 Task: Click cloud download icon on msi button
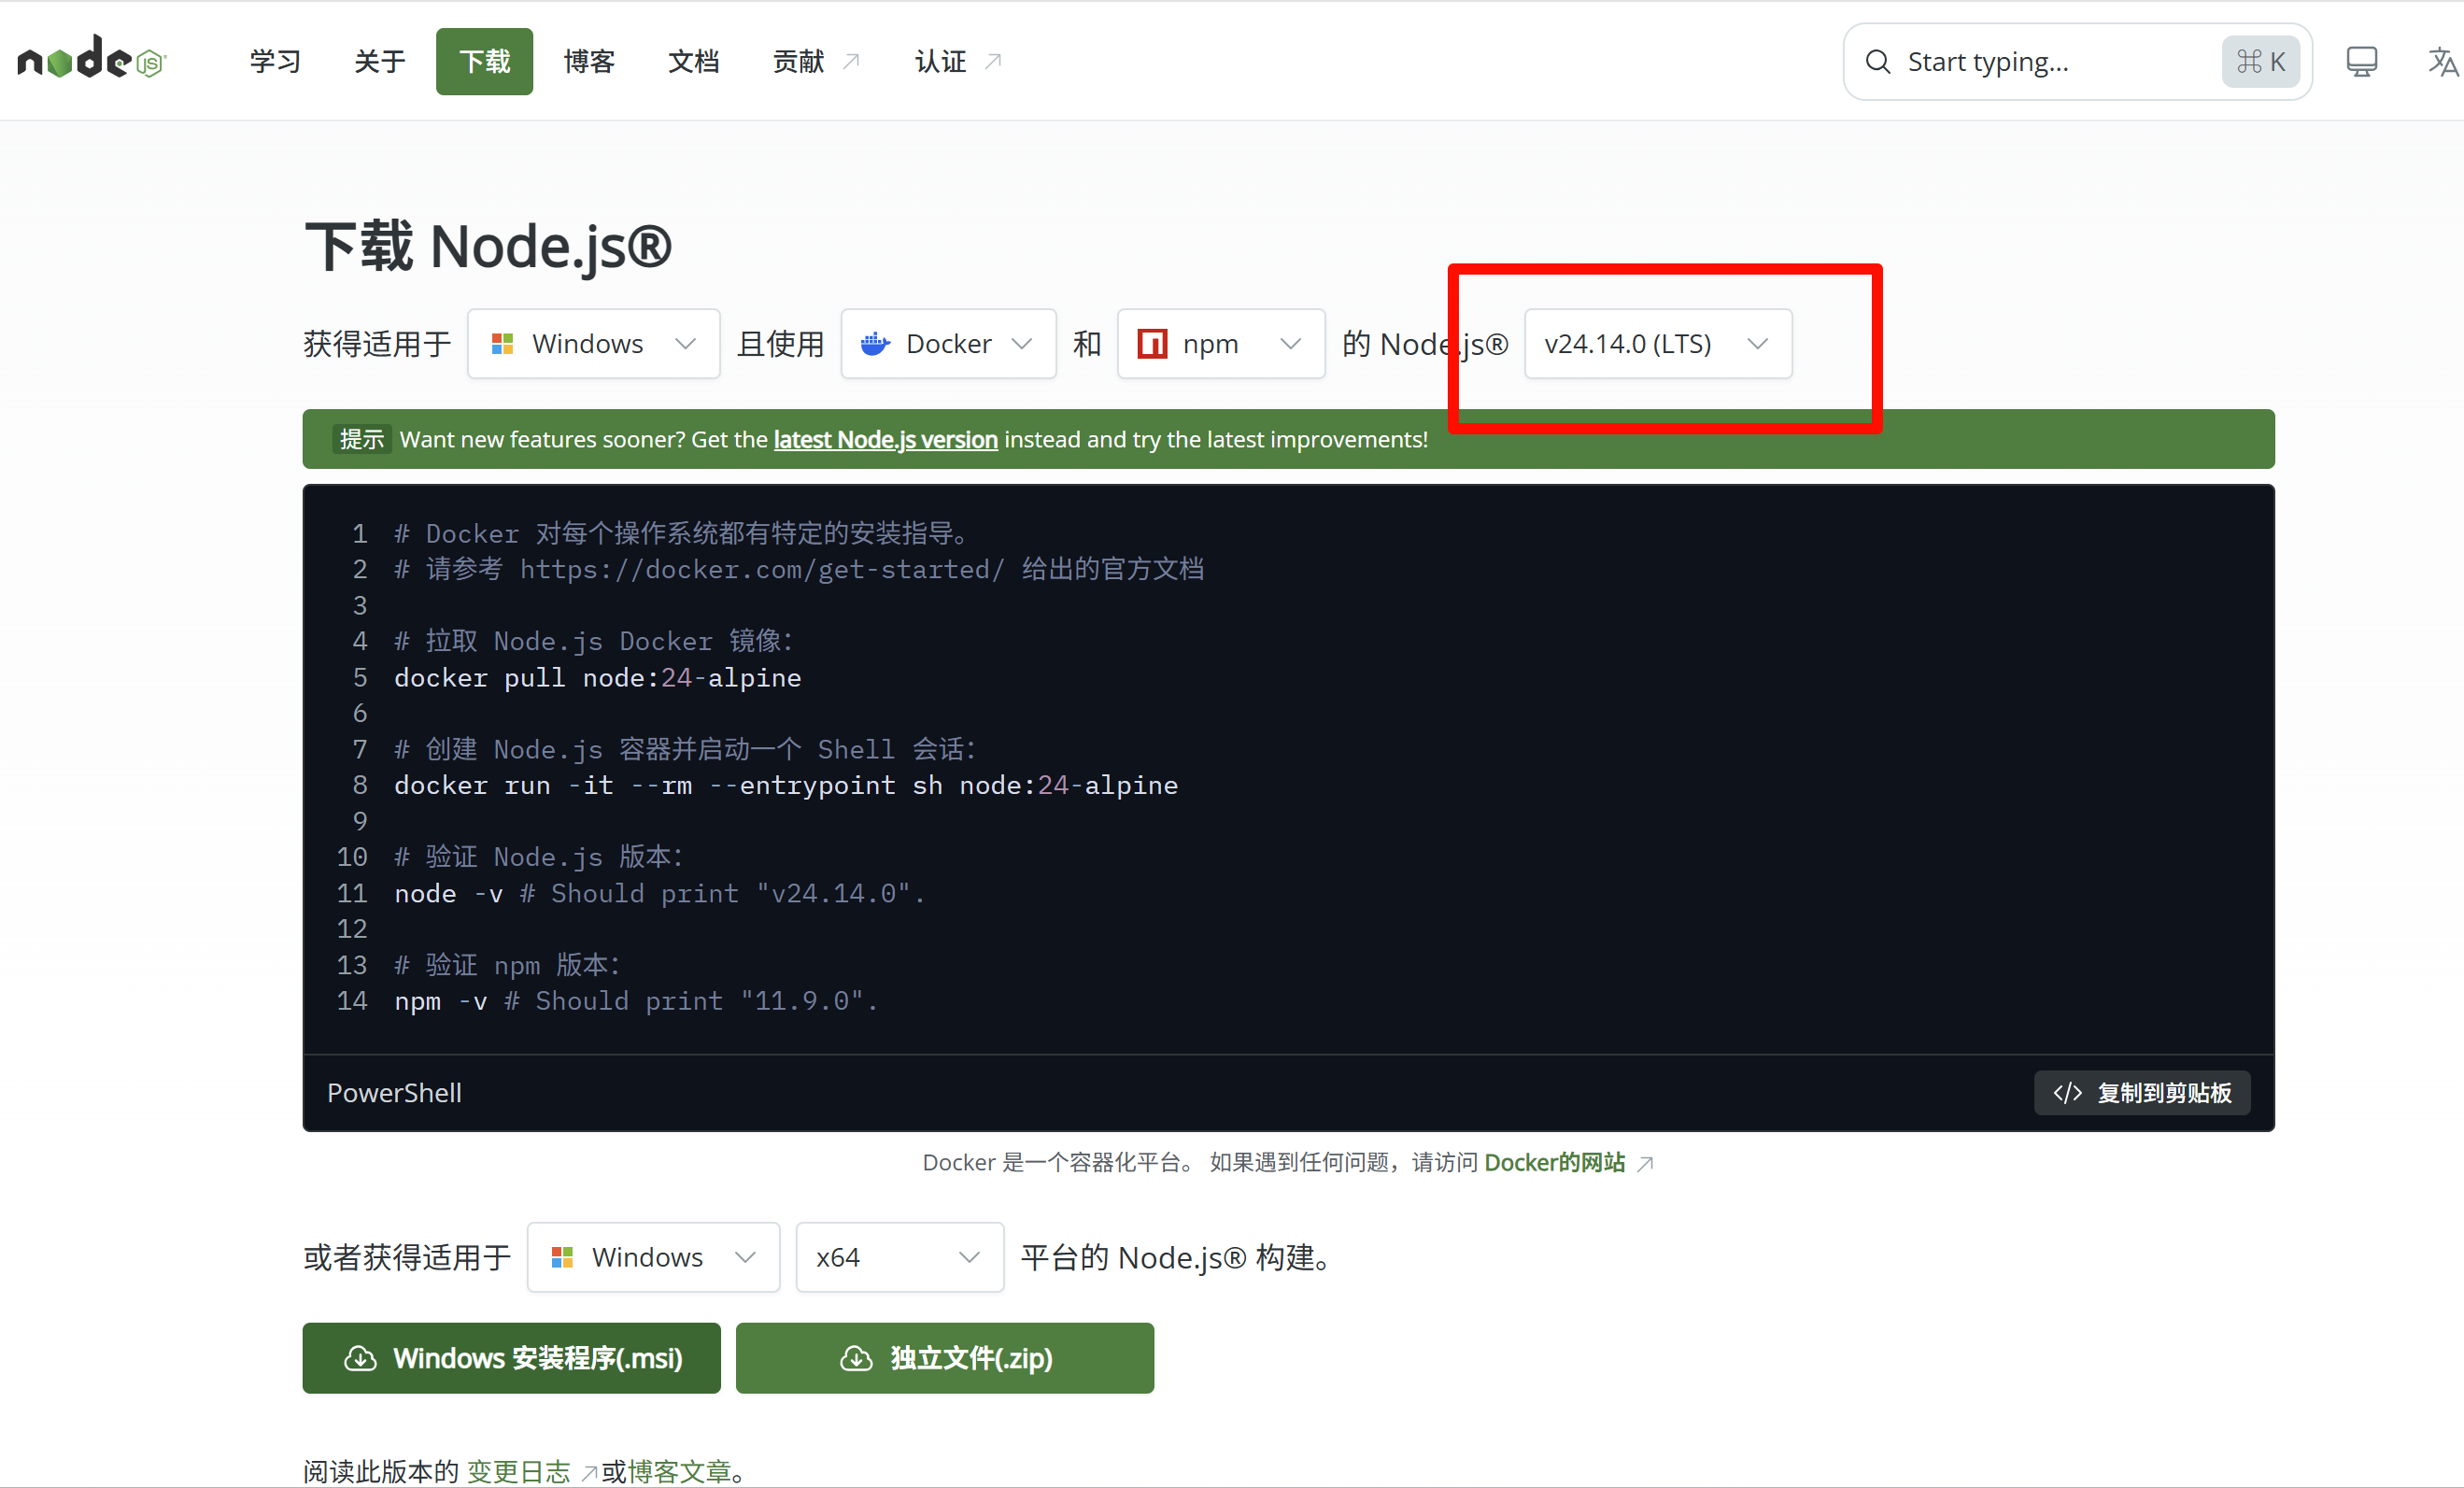tap(360, 1358)
